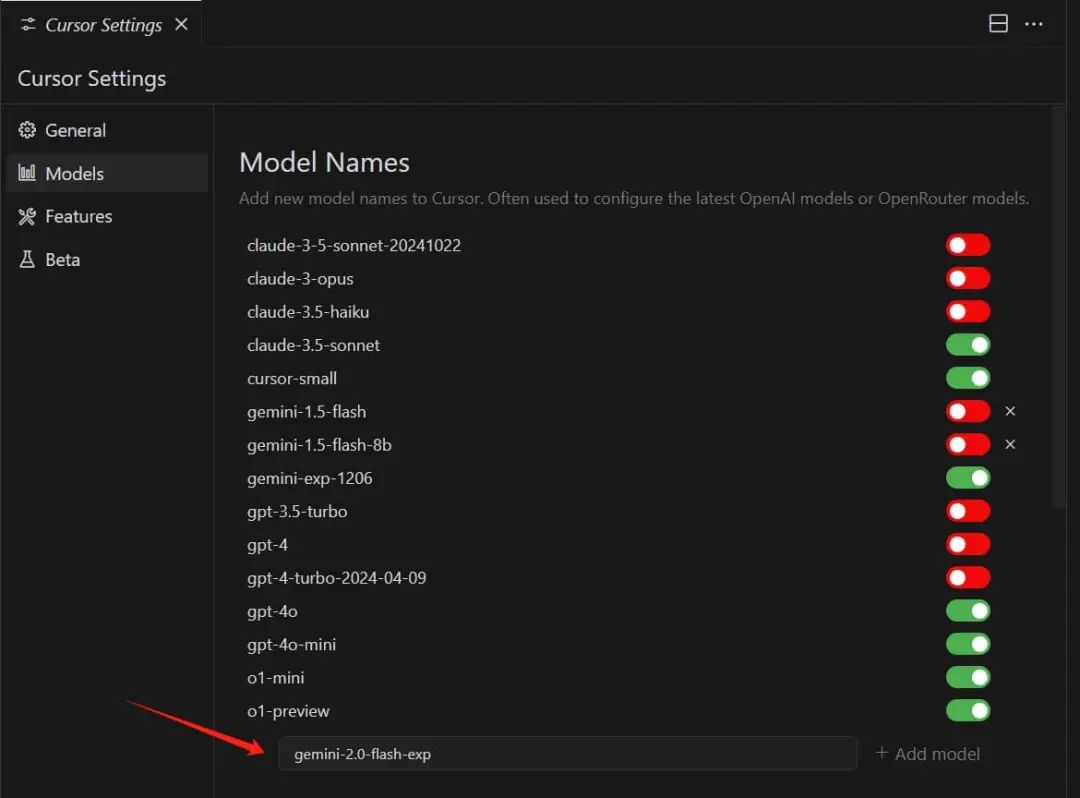Image resolution: width=1080 pixels, height=798 pixels.
Task: Turn off the o1-preview toggle
Action: [967, 711]
